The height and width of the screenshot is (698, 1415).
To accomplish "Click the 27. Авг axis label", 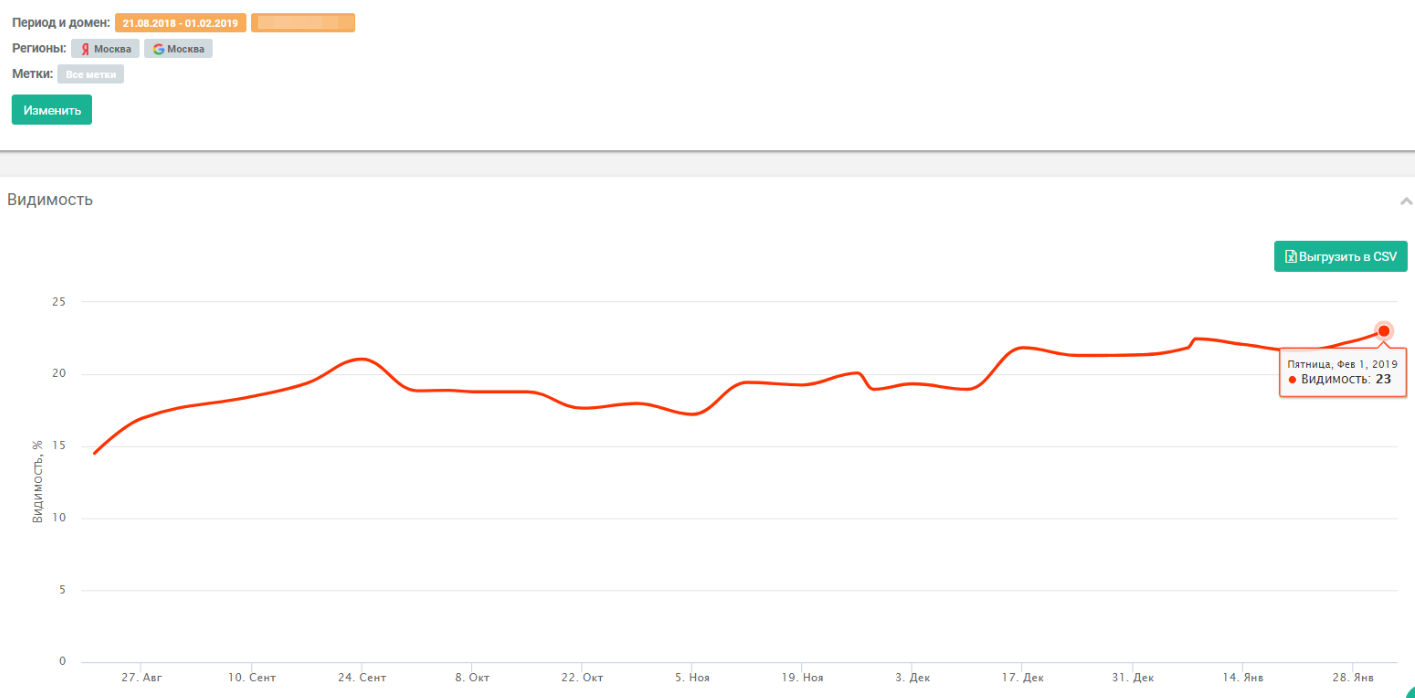I will pyautogui.click(x=141, y=678).
